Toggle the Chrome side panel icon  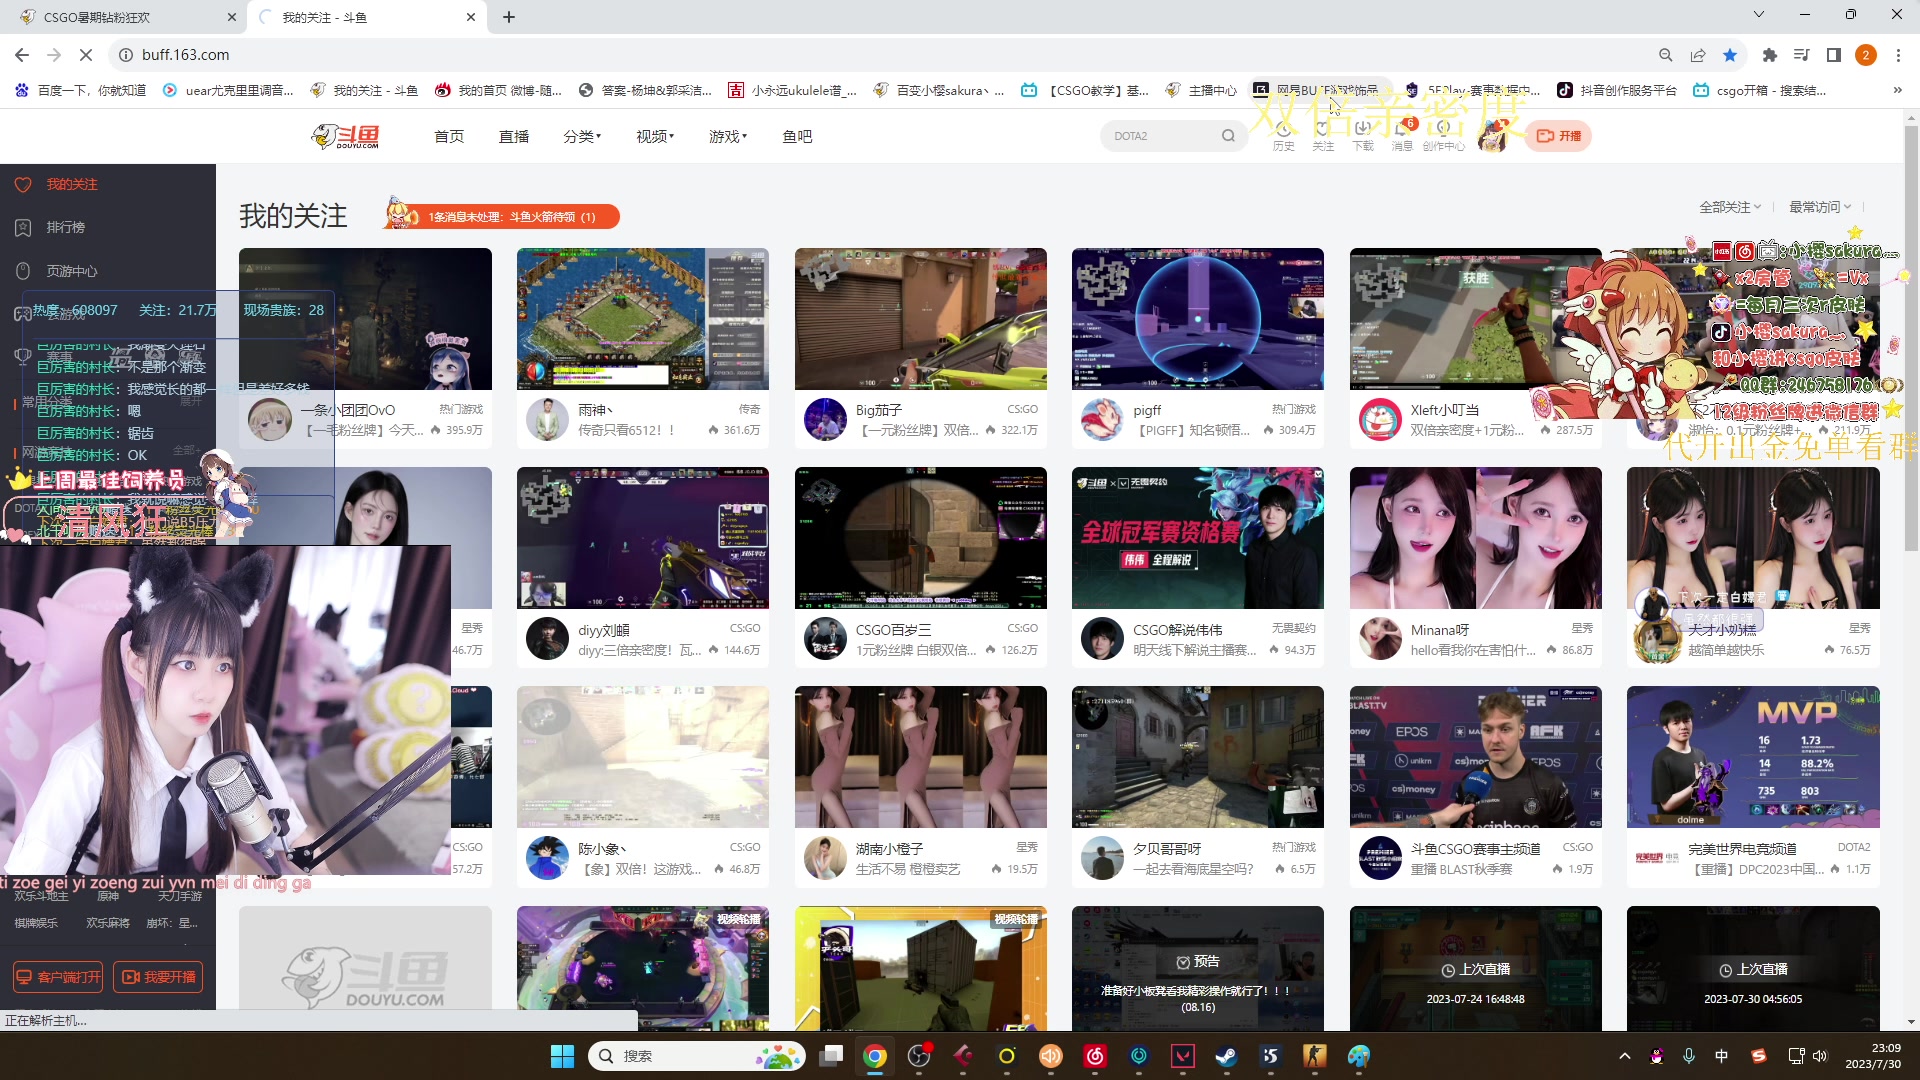(x=1833, y=55)
